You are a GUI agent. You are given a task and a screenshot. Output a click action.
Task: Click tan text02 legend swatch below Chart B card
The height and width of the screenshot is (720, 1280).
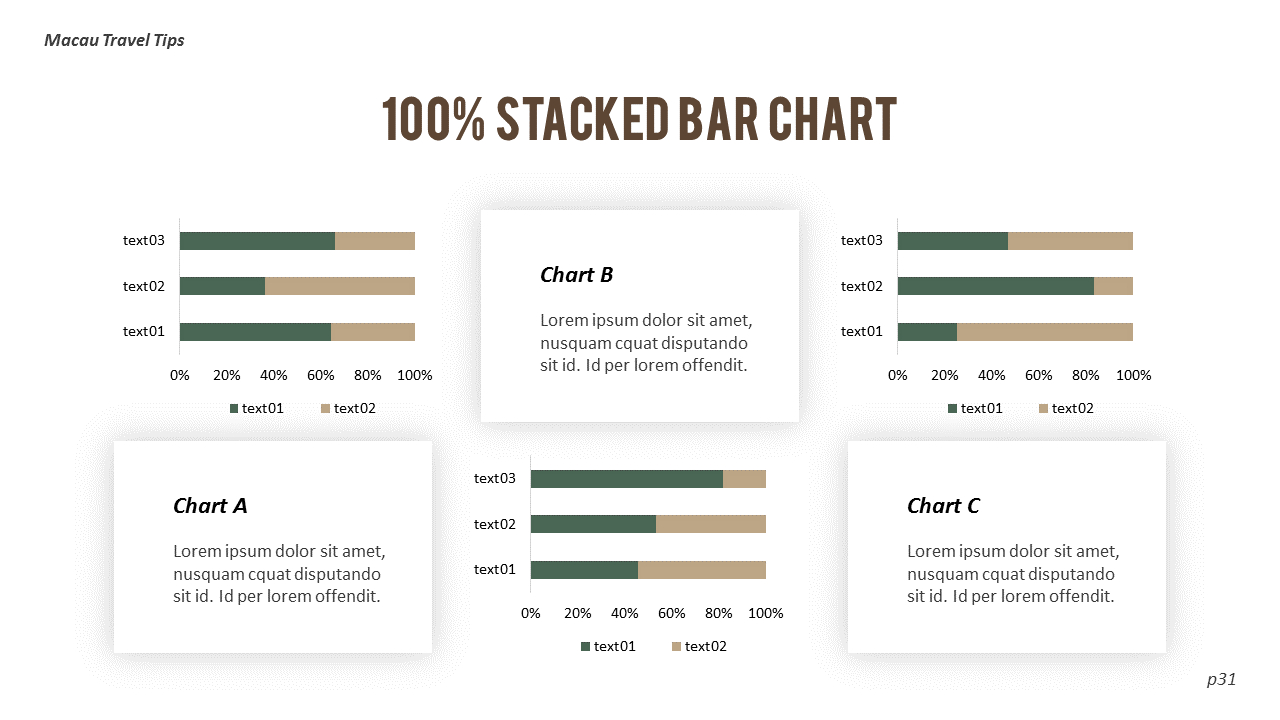pos(677,647)
